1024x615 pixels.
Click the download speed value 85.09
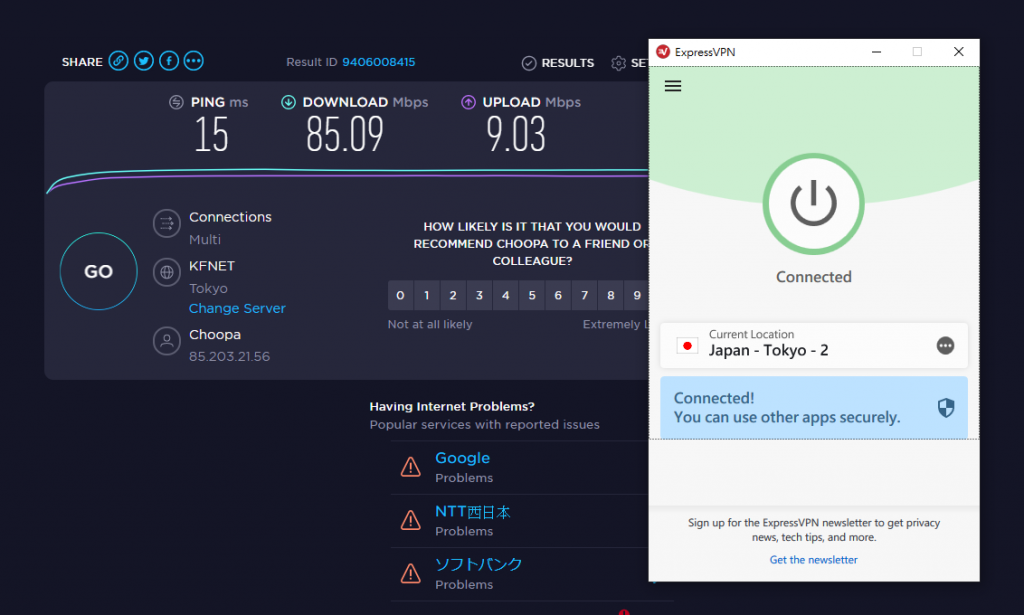click(345, 134)
